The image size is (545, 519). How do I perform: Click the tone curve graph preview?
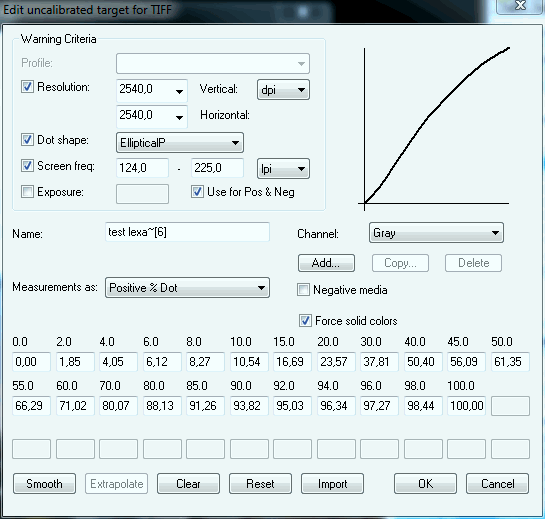coord(434,129)
